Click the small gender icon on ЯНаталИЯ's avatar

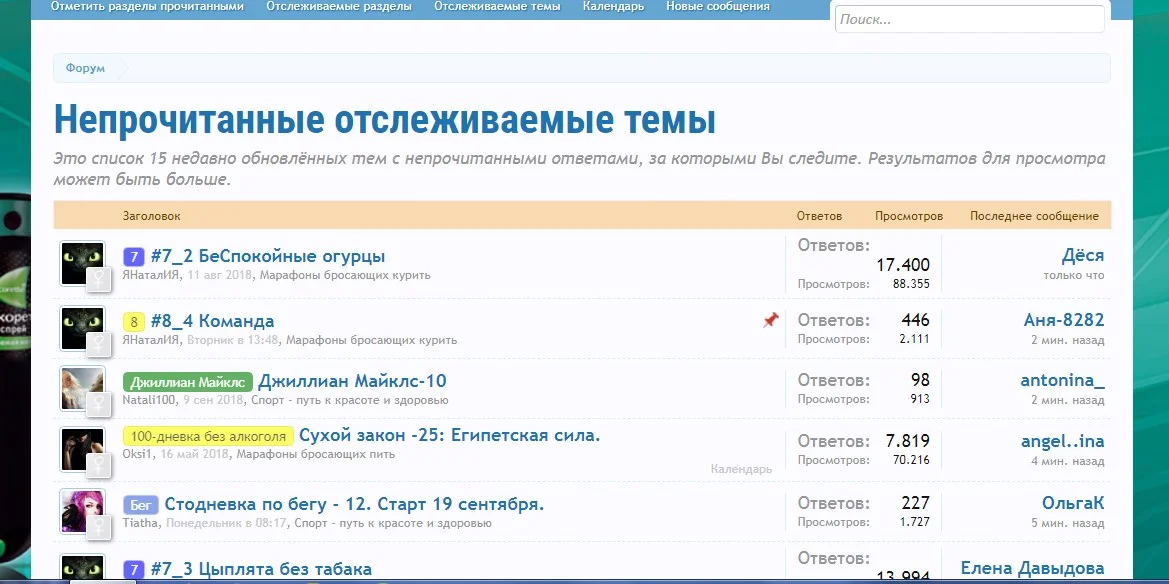(101, 280)
